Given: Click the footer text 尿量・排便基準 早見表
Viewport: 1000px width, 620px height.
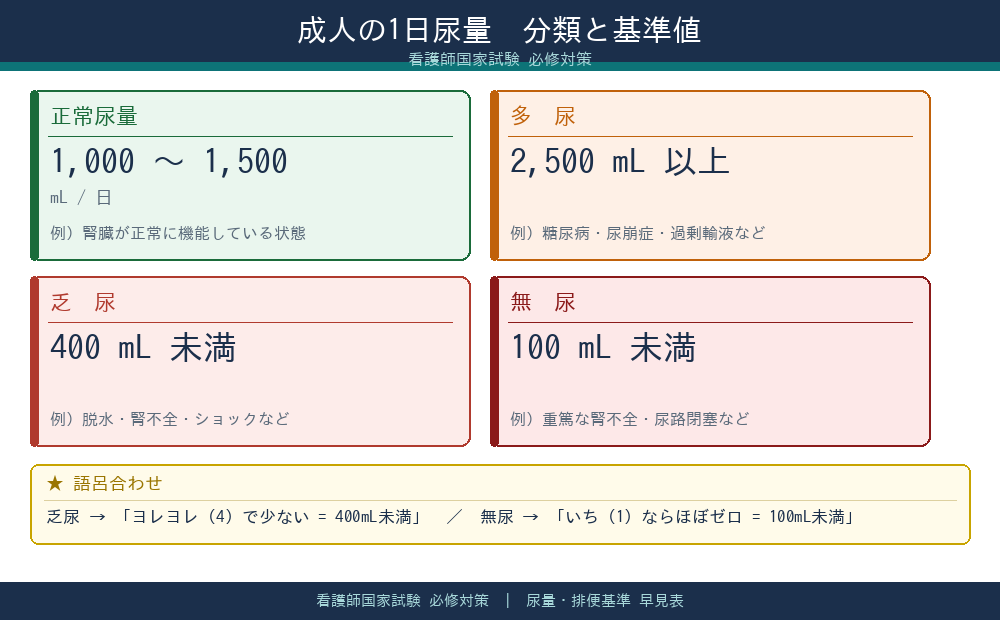Looking at the screenshot, I should point(605,601).
